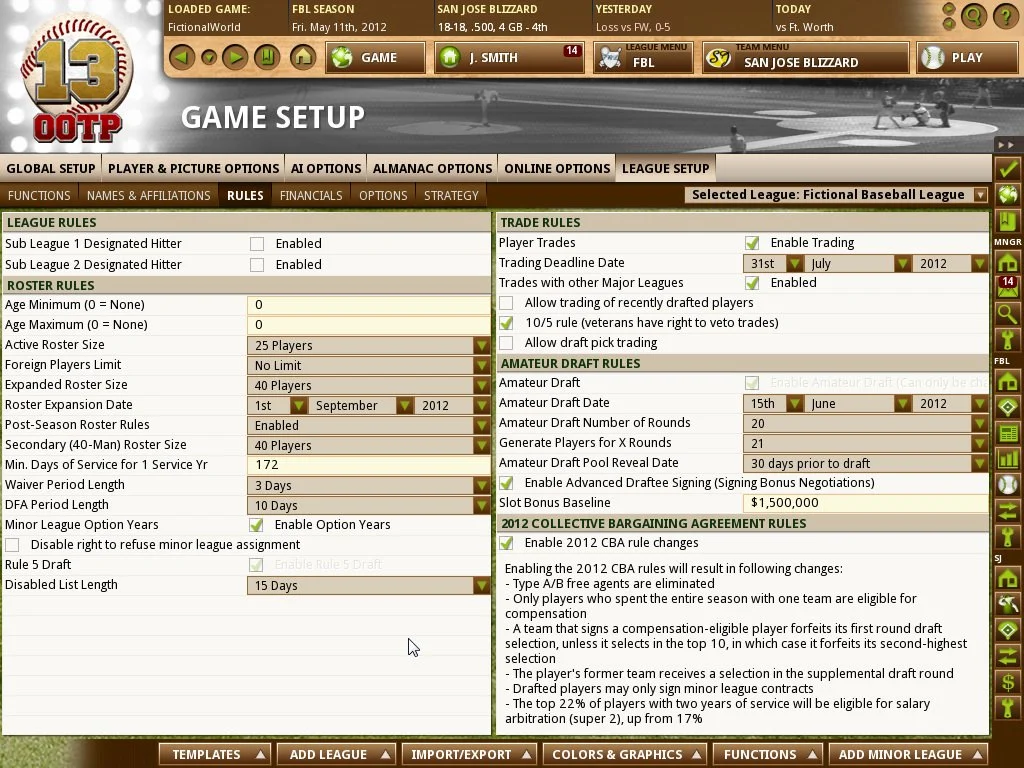Open the Global Setup tab
1024x768 pixels.
click(x=51, y=168)
